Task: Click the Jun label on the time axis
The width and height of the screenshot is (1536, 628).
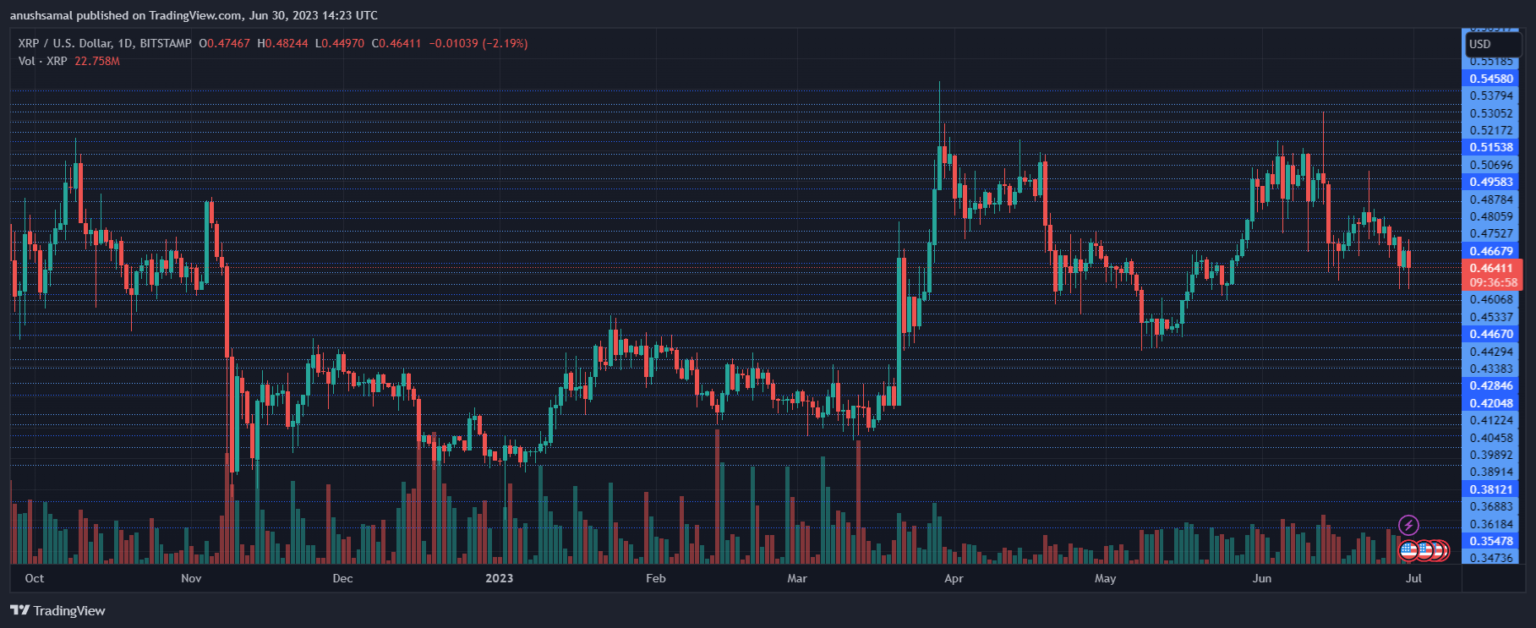Action: (1262, 578)
